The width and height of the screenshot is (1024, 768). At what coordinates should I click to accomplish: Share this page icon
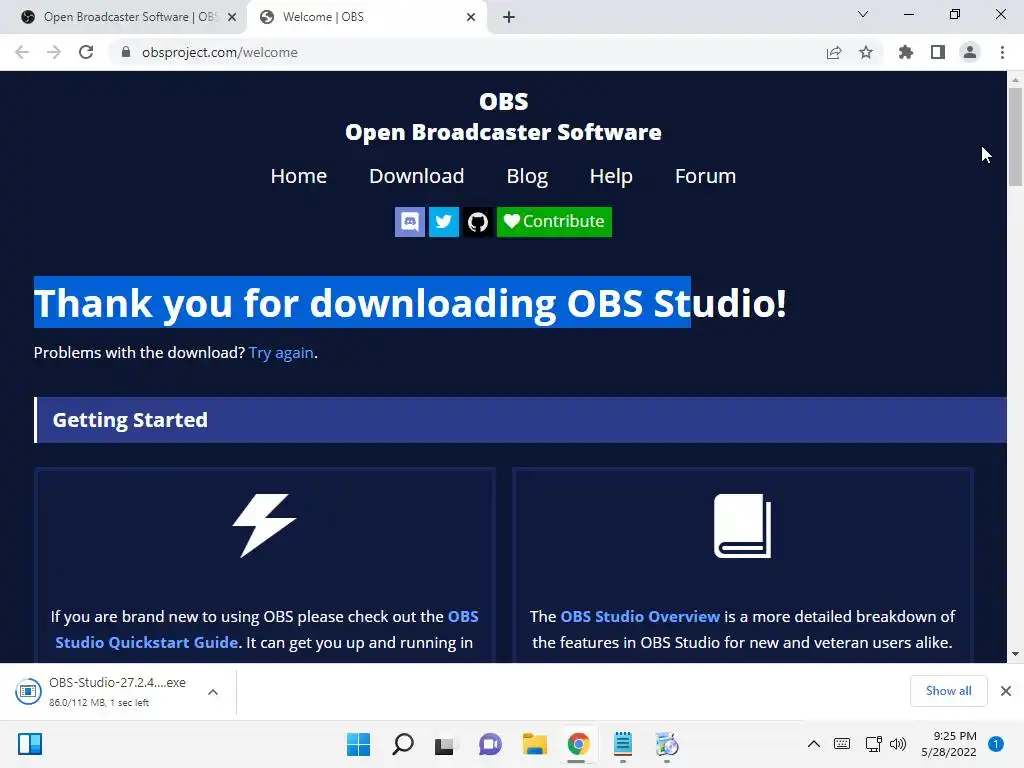click(x=834, y=52)
